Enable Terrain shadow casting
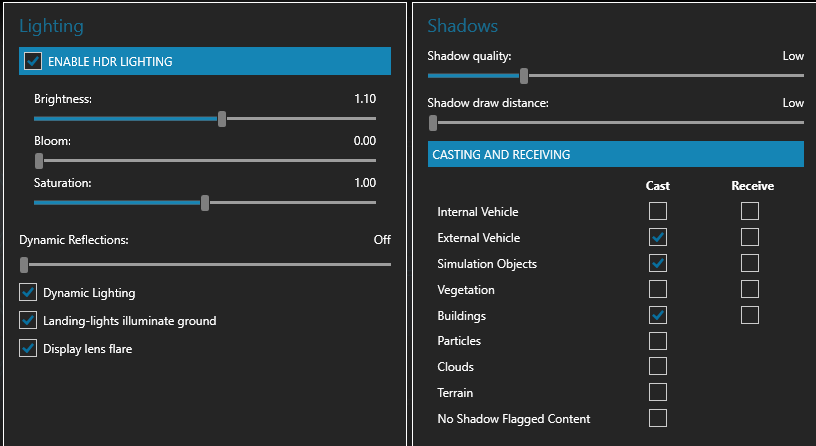 pyautogui.click(x=658, y=393)
